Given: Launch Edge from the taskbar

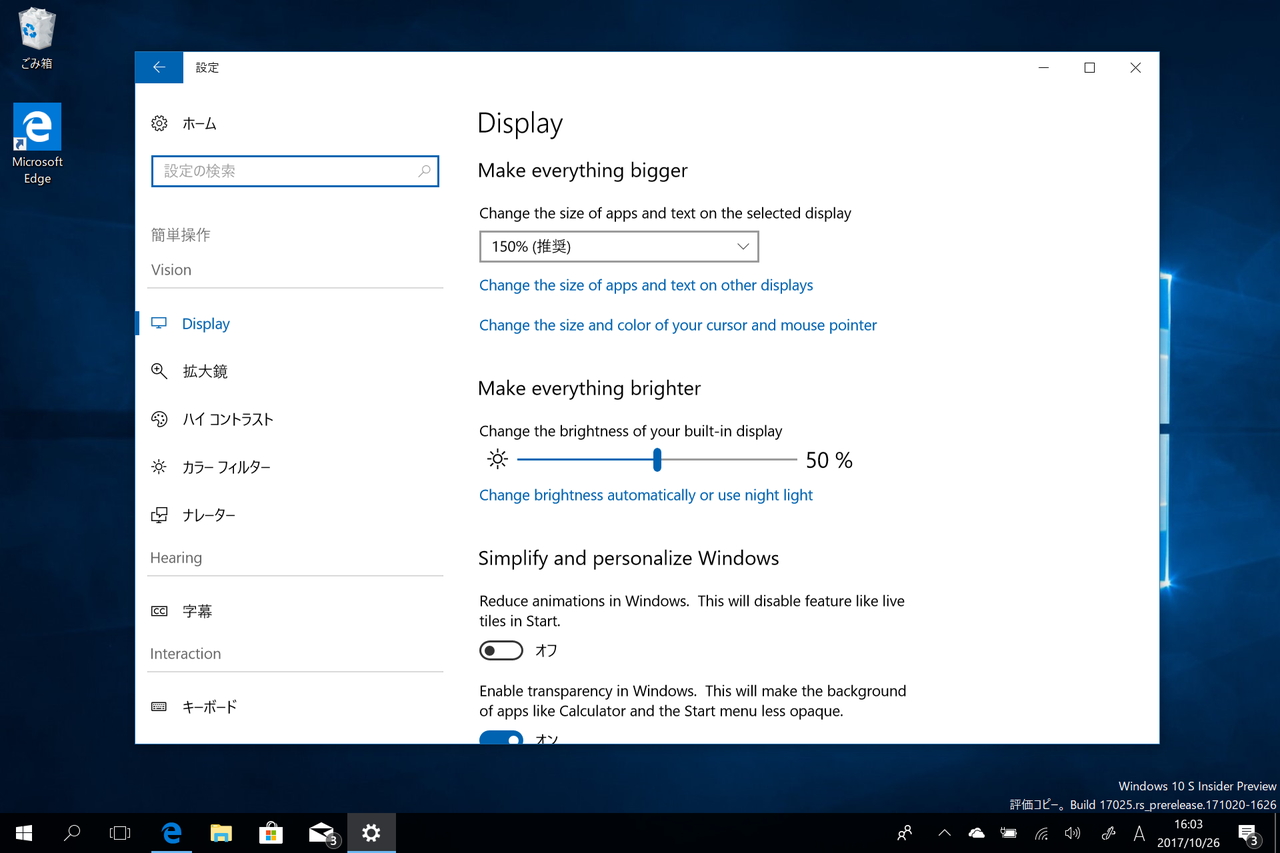Looking at the screenshot, I should pyautogui.click(x=172, y=833).
